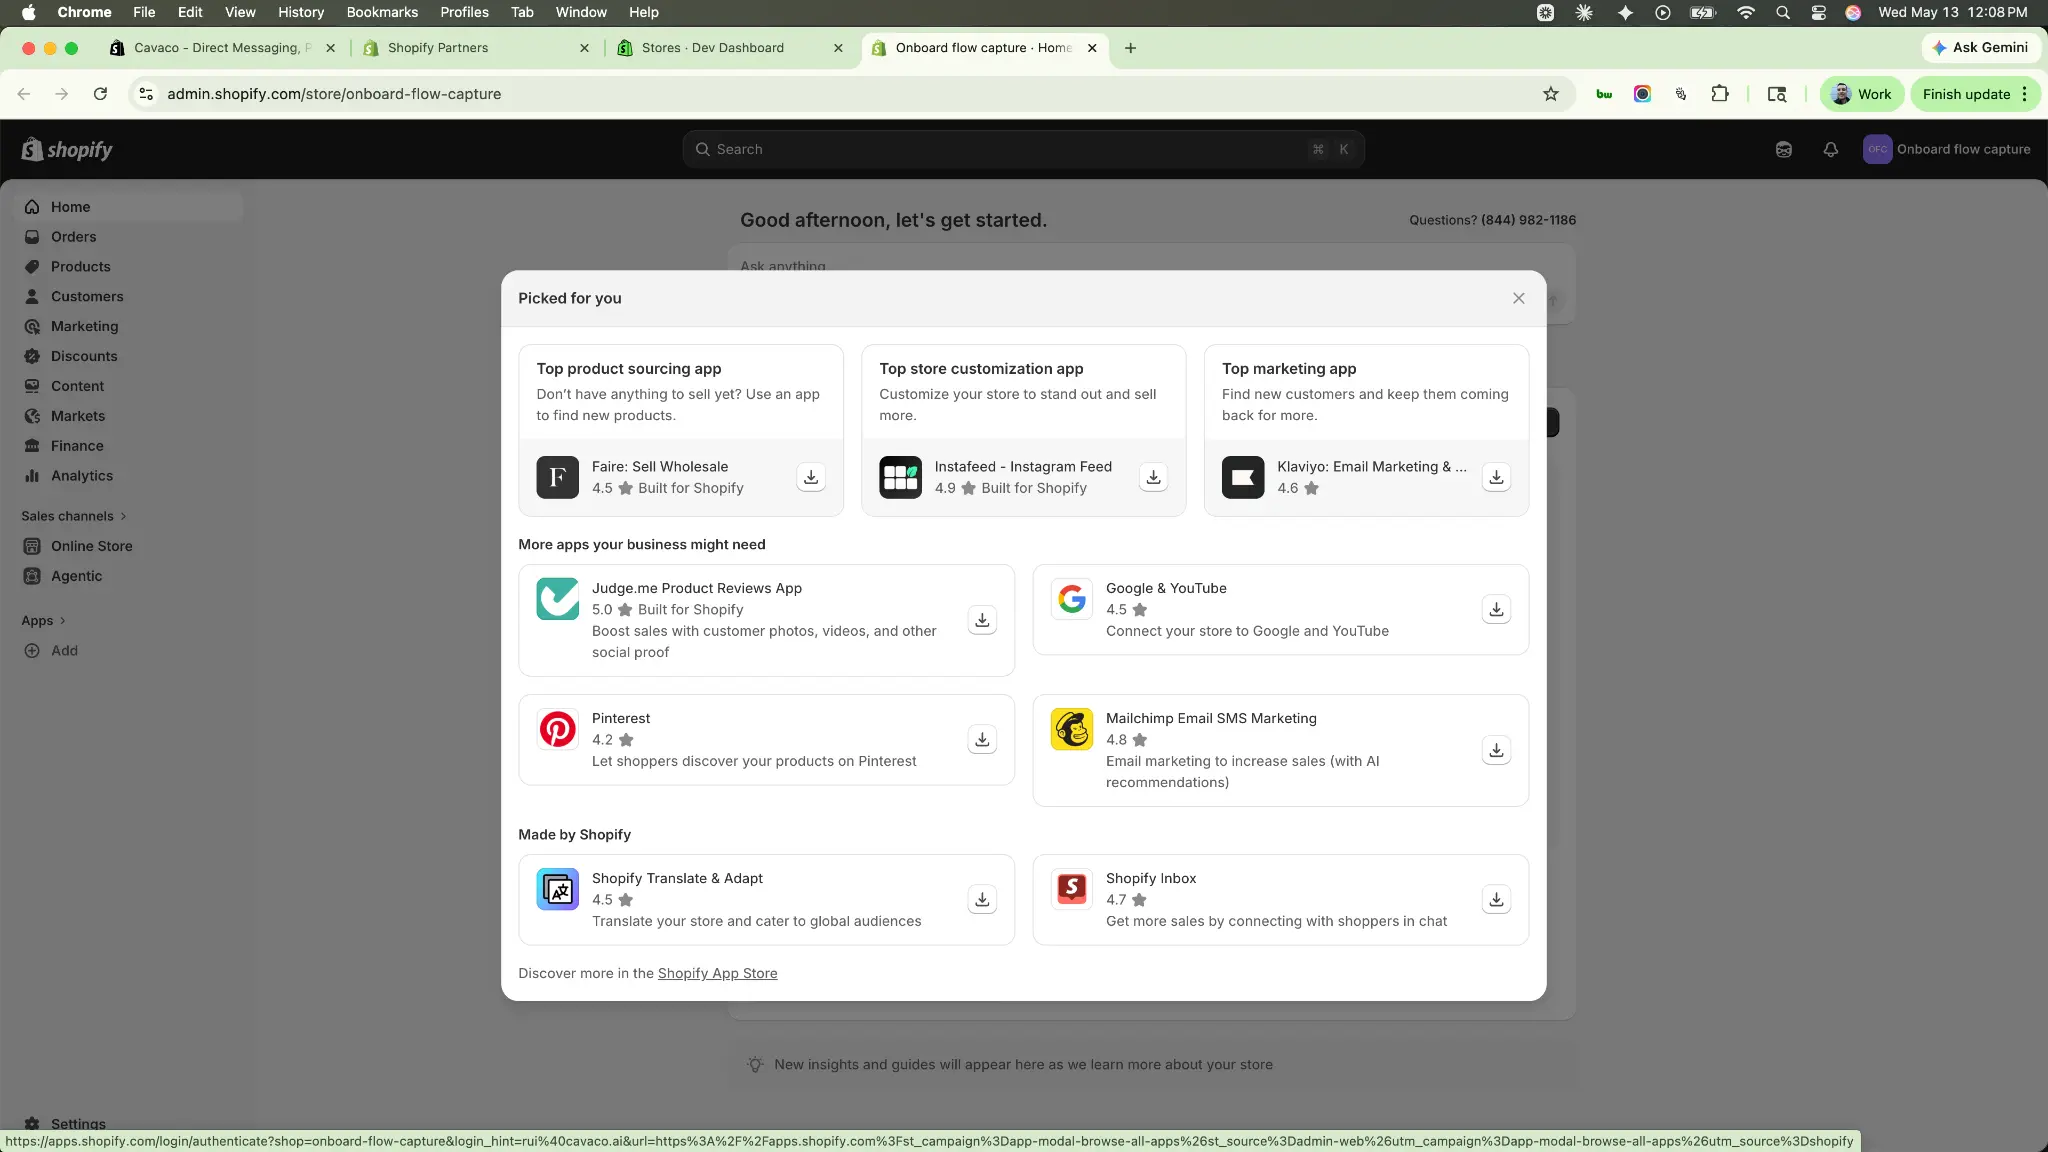The height and width of the screenshot is (1152, 2048).
Task: Open the Products section
Action: [x=130, y=267]
